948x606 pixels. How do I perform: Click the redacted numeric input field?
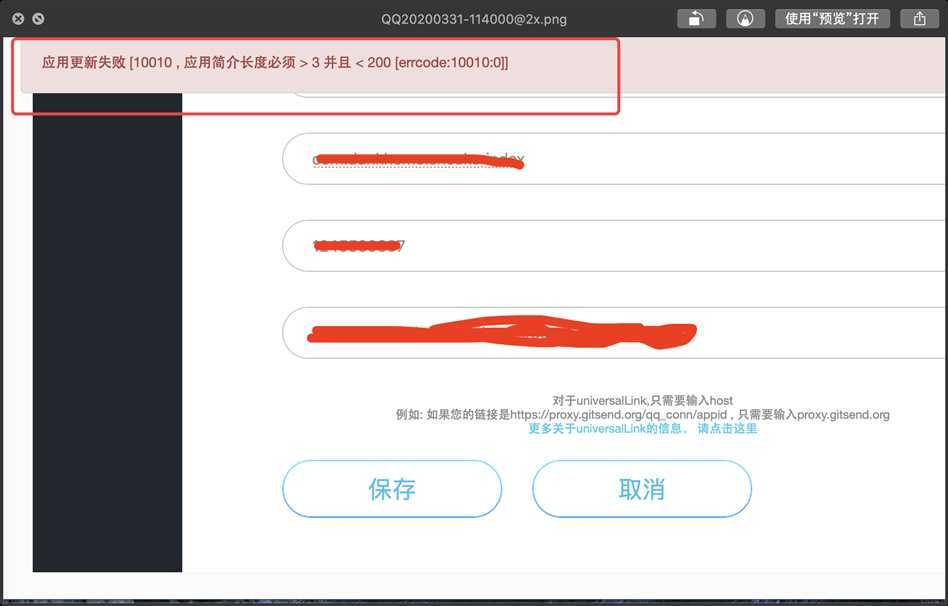[614, 246]
